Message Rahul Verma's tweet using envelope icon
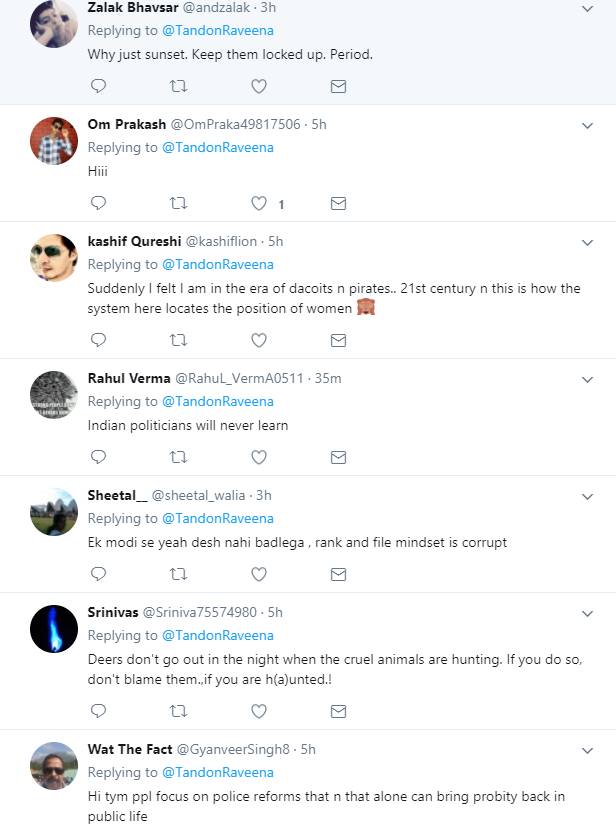Screen dimensions: 616x834 (339, 457)
